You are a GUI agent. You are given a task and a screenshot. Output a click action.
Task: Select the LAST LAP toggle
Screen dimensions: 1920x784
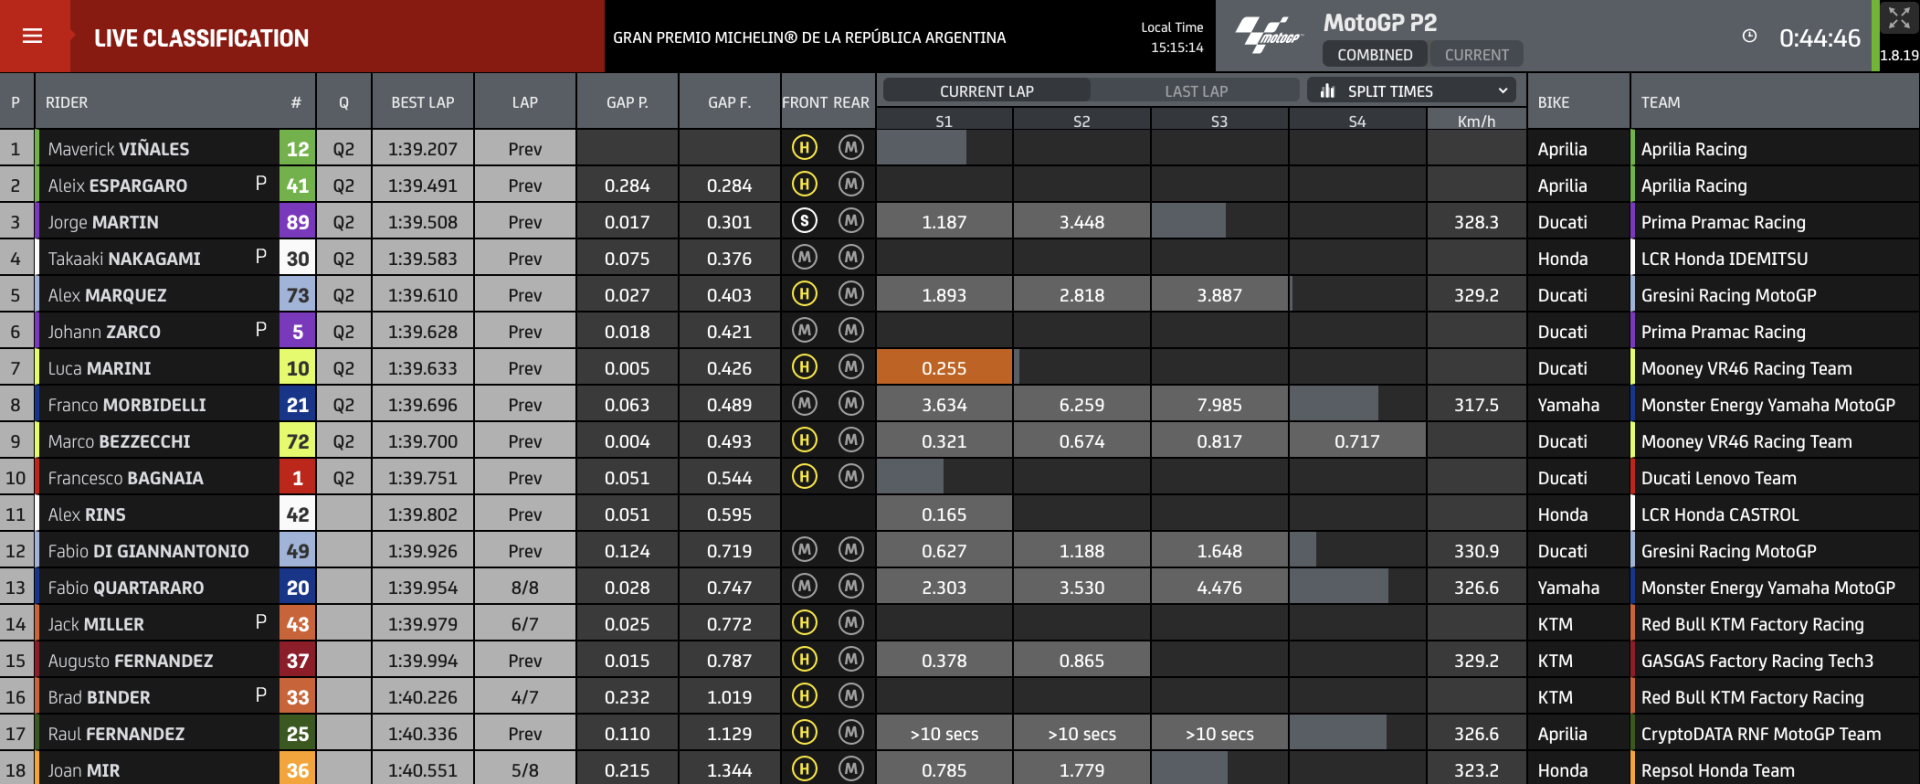coord(1195,91)
